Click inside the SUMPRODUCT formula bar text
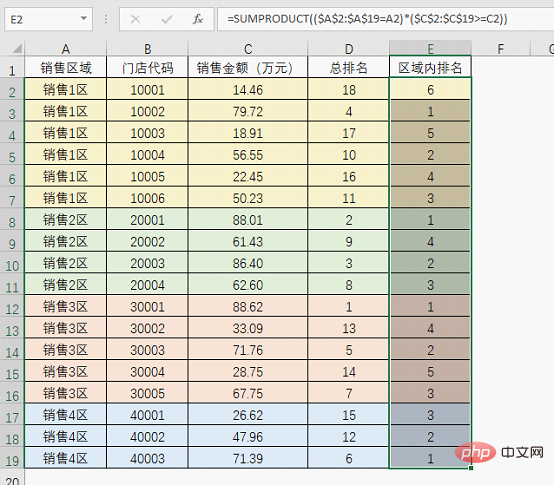This screenshot has width=554, height=485. pyautogui.click(x=367, y=19)
